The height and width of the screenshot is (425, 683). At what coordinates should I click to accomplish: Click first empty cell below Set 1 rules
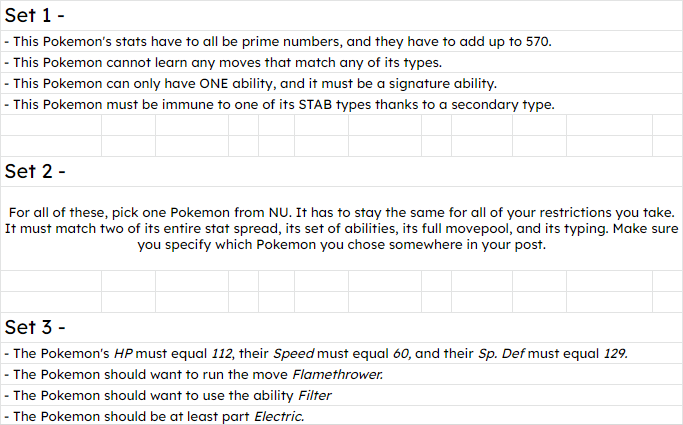click(x=51, y=125)
